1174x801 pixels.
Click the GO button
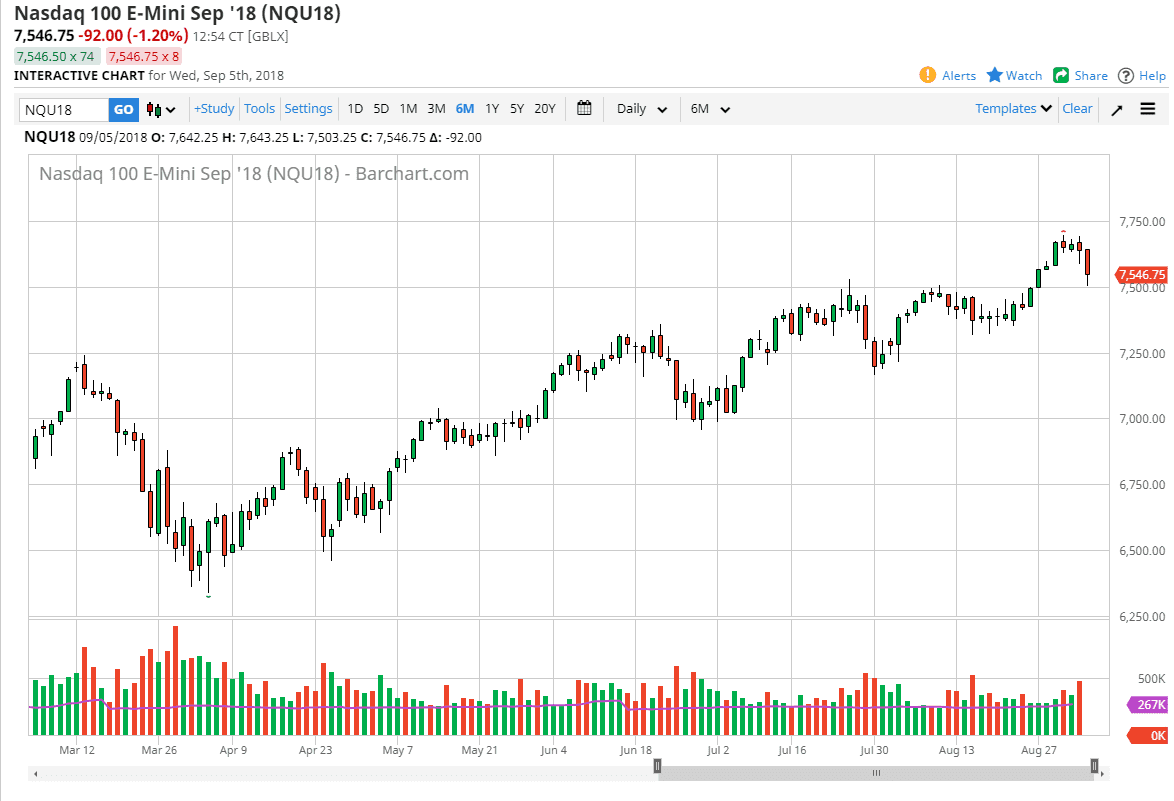click(x=123, y=108)
